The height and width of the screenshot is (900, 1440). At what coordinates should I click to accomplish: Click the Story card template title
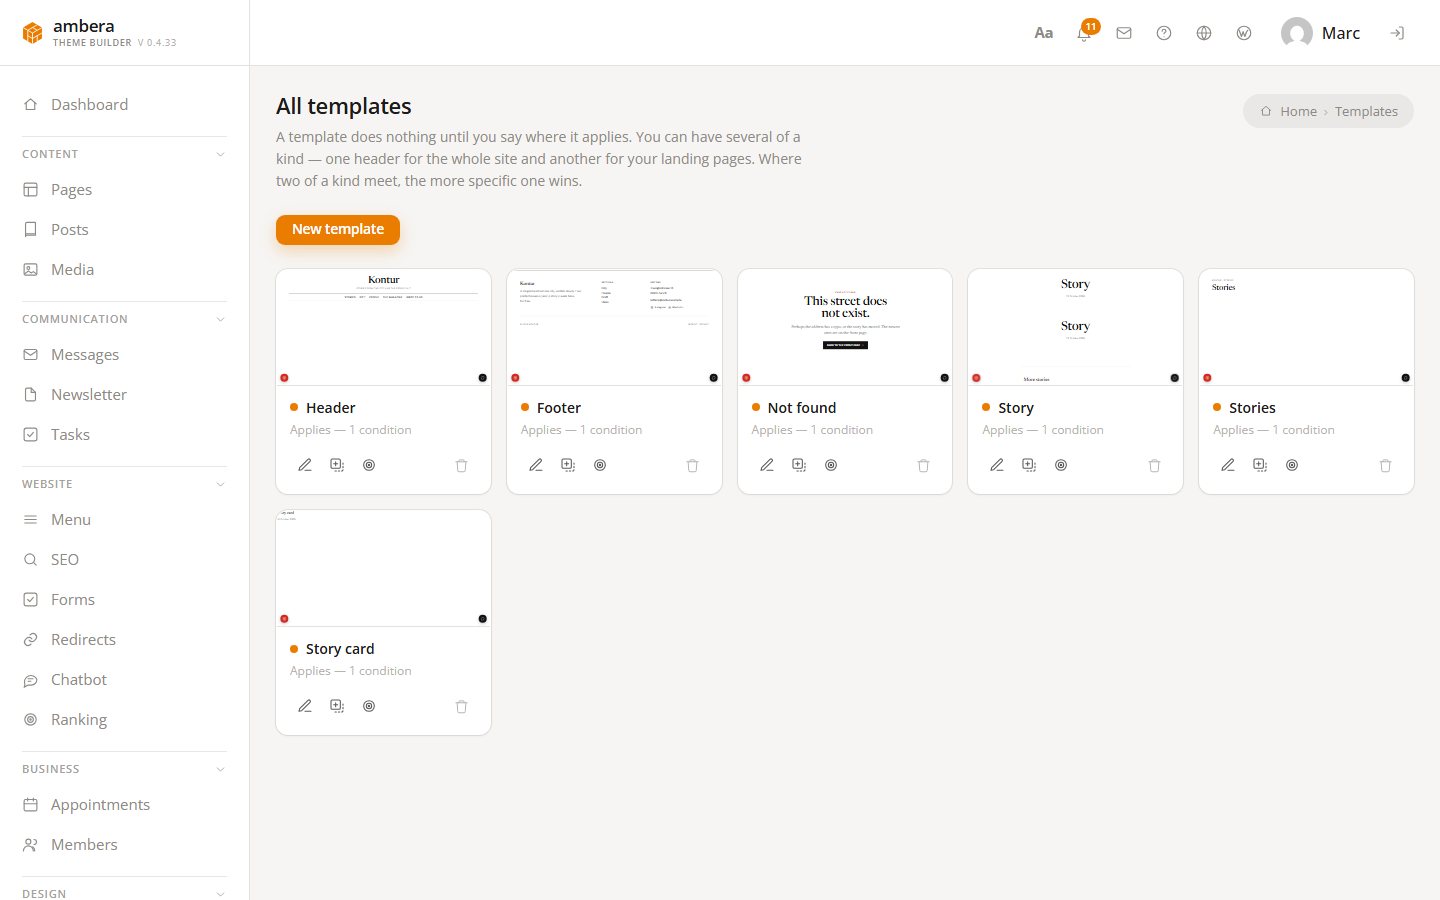click(340, 649)
